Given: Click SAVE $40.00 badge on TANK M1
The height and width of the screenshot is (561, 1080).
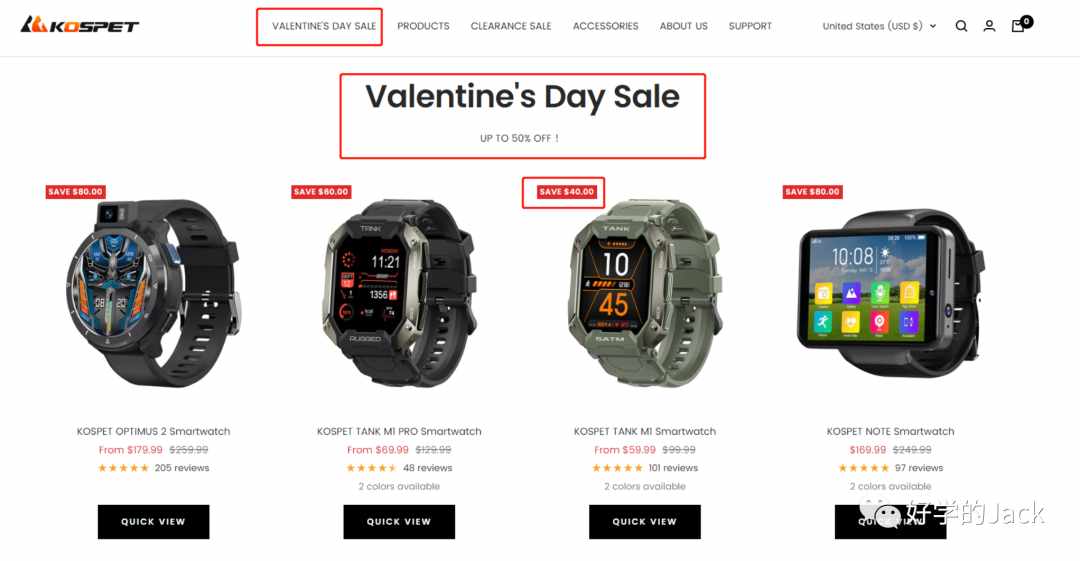Looking at the screenshot, I should [x=566, y=192].
